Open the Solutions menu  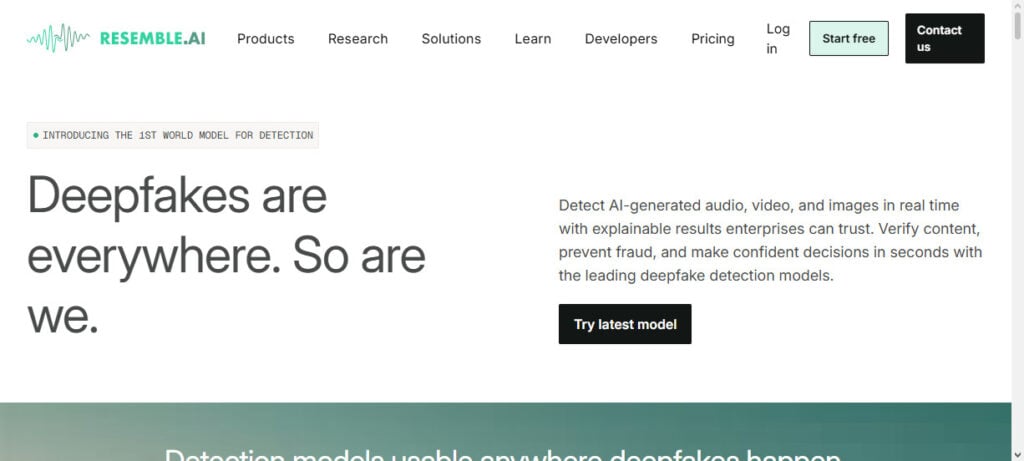451,39
